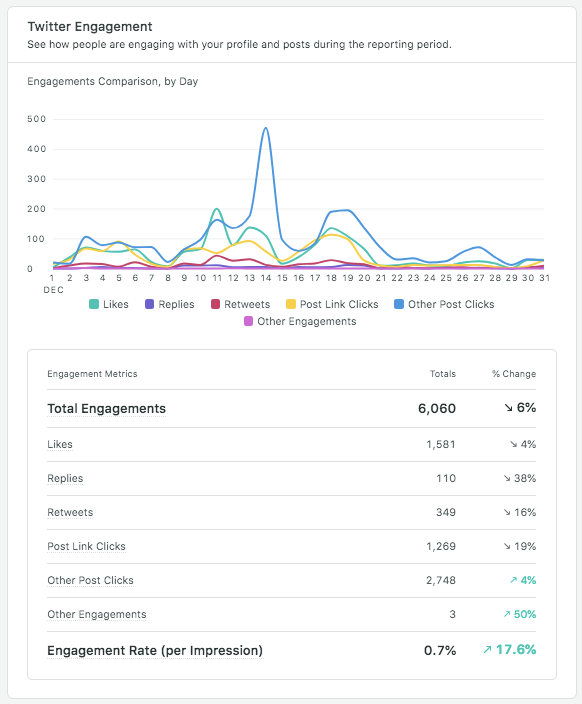Viewport: 582px width, 704px height.
Task: Click the peak of Other Post Clicks line
Action: click(x=266, y=128)
